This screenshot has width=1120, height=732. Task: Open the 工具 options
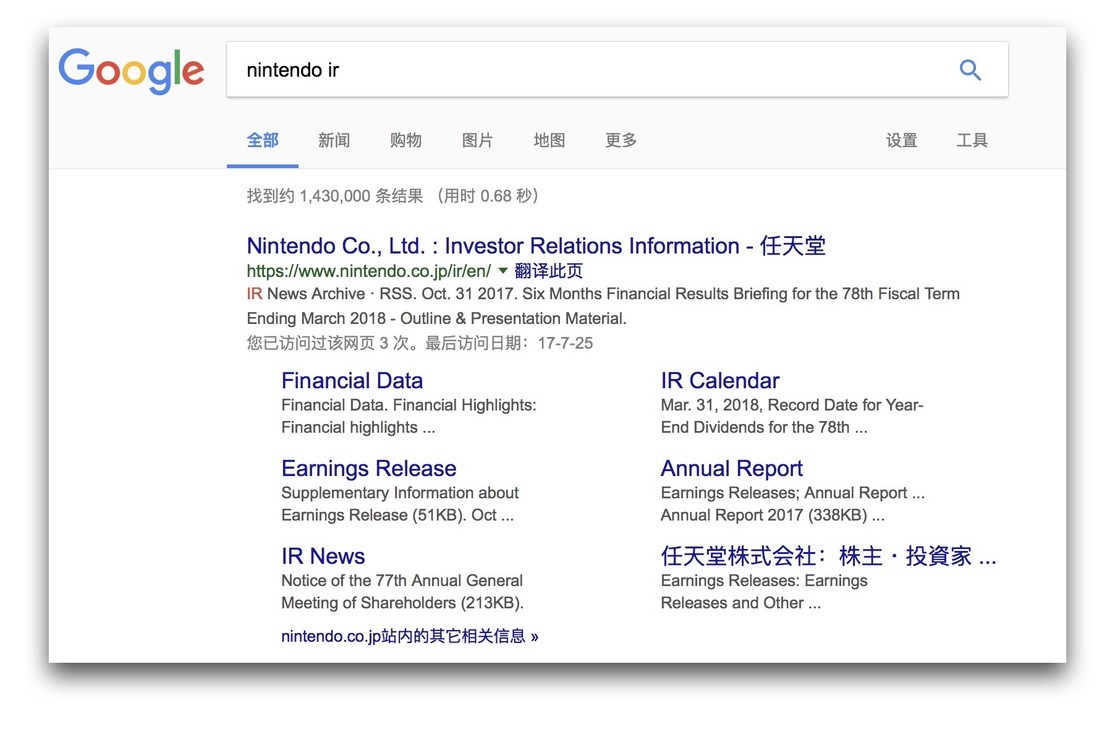coord(972,140)
